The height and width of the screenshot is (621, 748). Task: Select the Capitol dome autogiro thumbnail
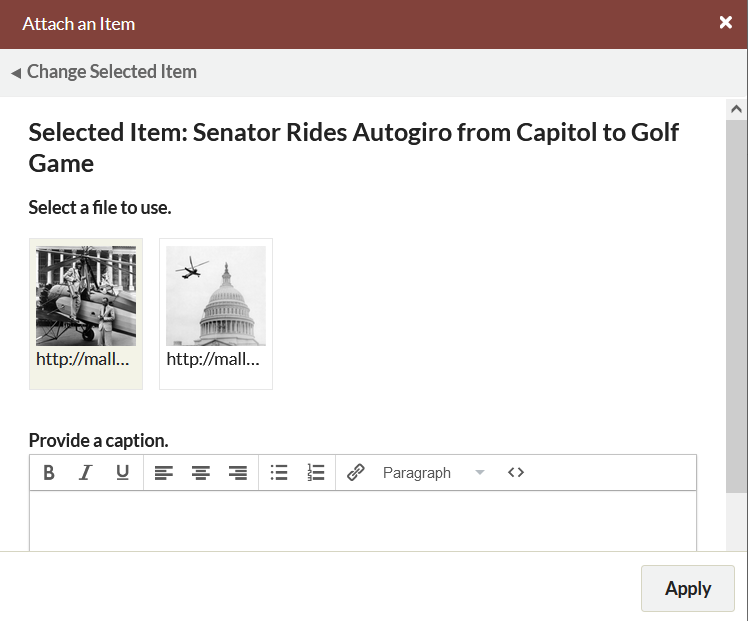216,296
